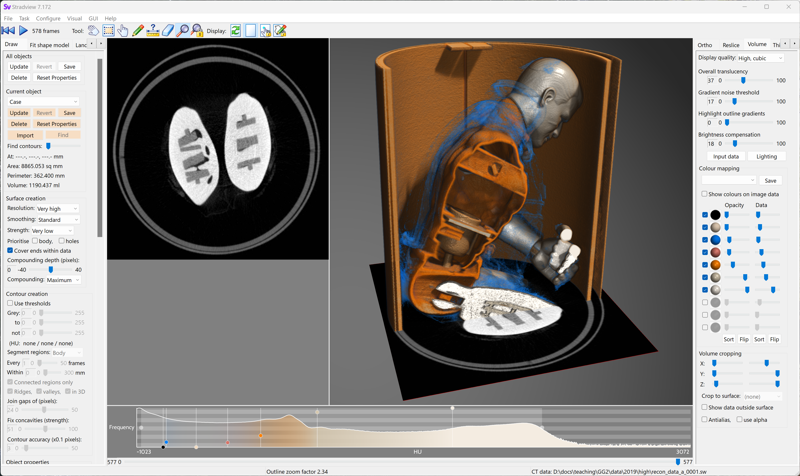Image resolution: width=800 pixels, height=476 pixels.
Task: Select the magnifier zoom tool
Action: [182, 31]
